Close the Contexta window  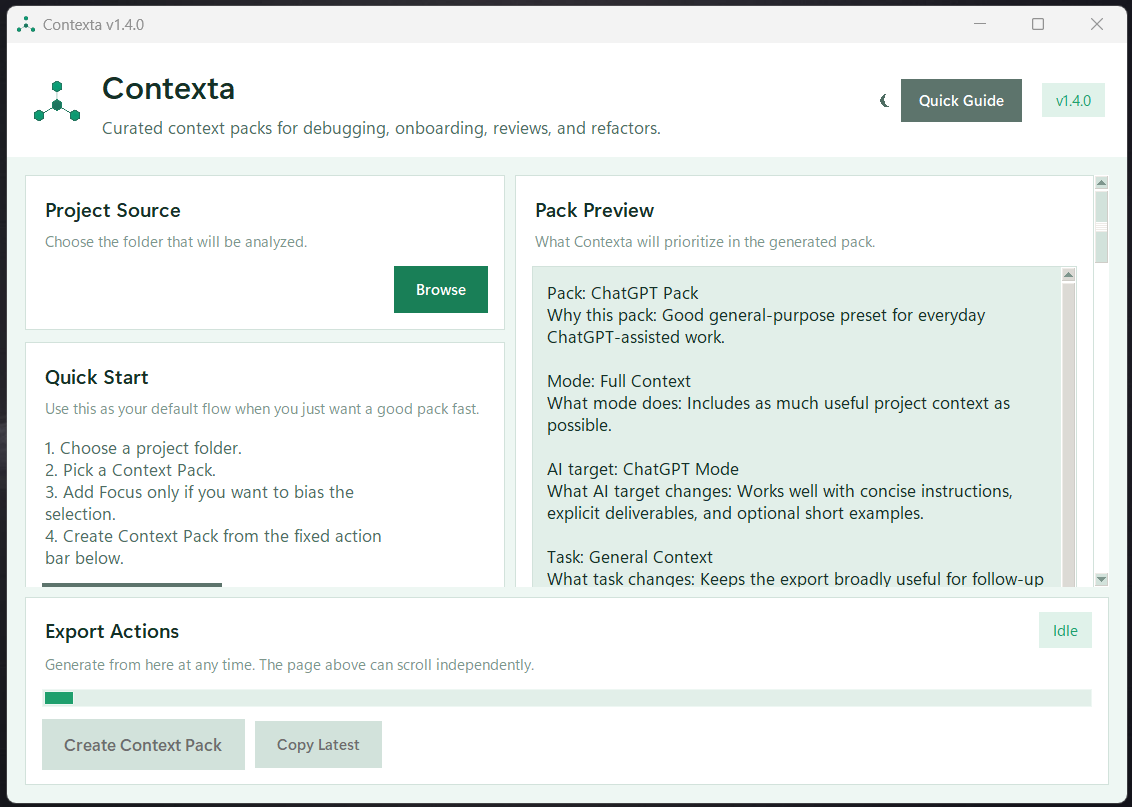pos(1097,24)
